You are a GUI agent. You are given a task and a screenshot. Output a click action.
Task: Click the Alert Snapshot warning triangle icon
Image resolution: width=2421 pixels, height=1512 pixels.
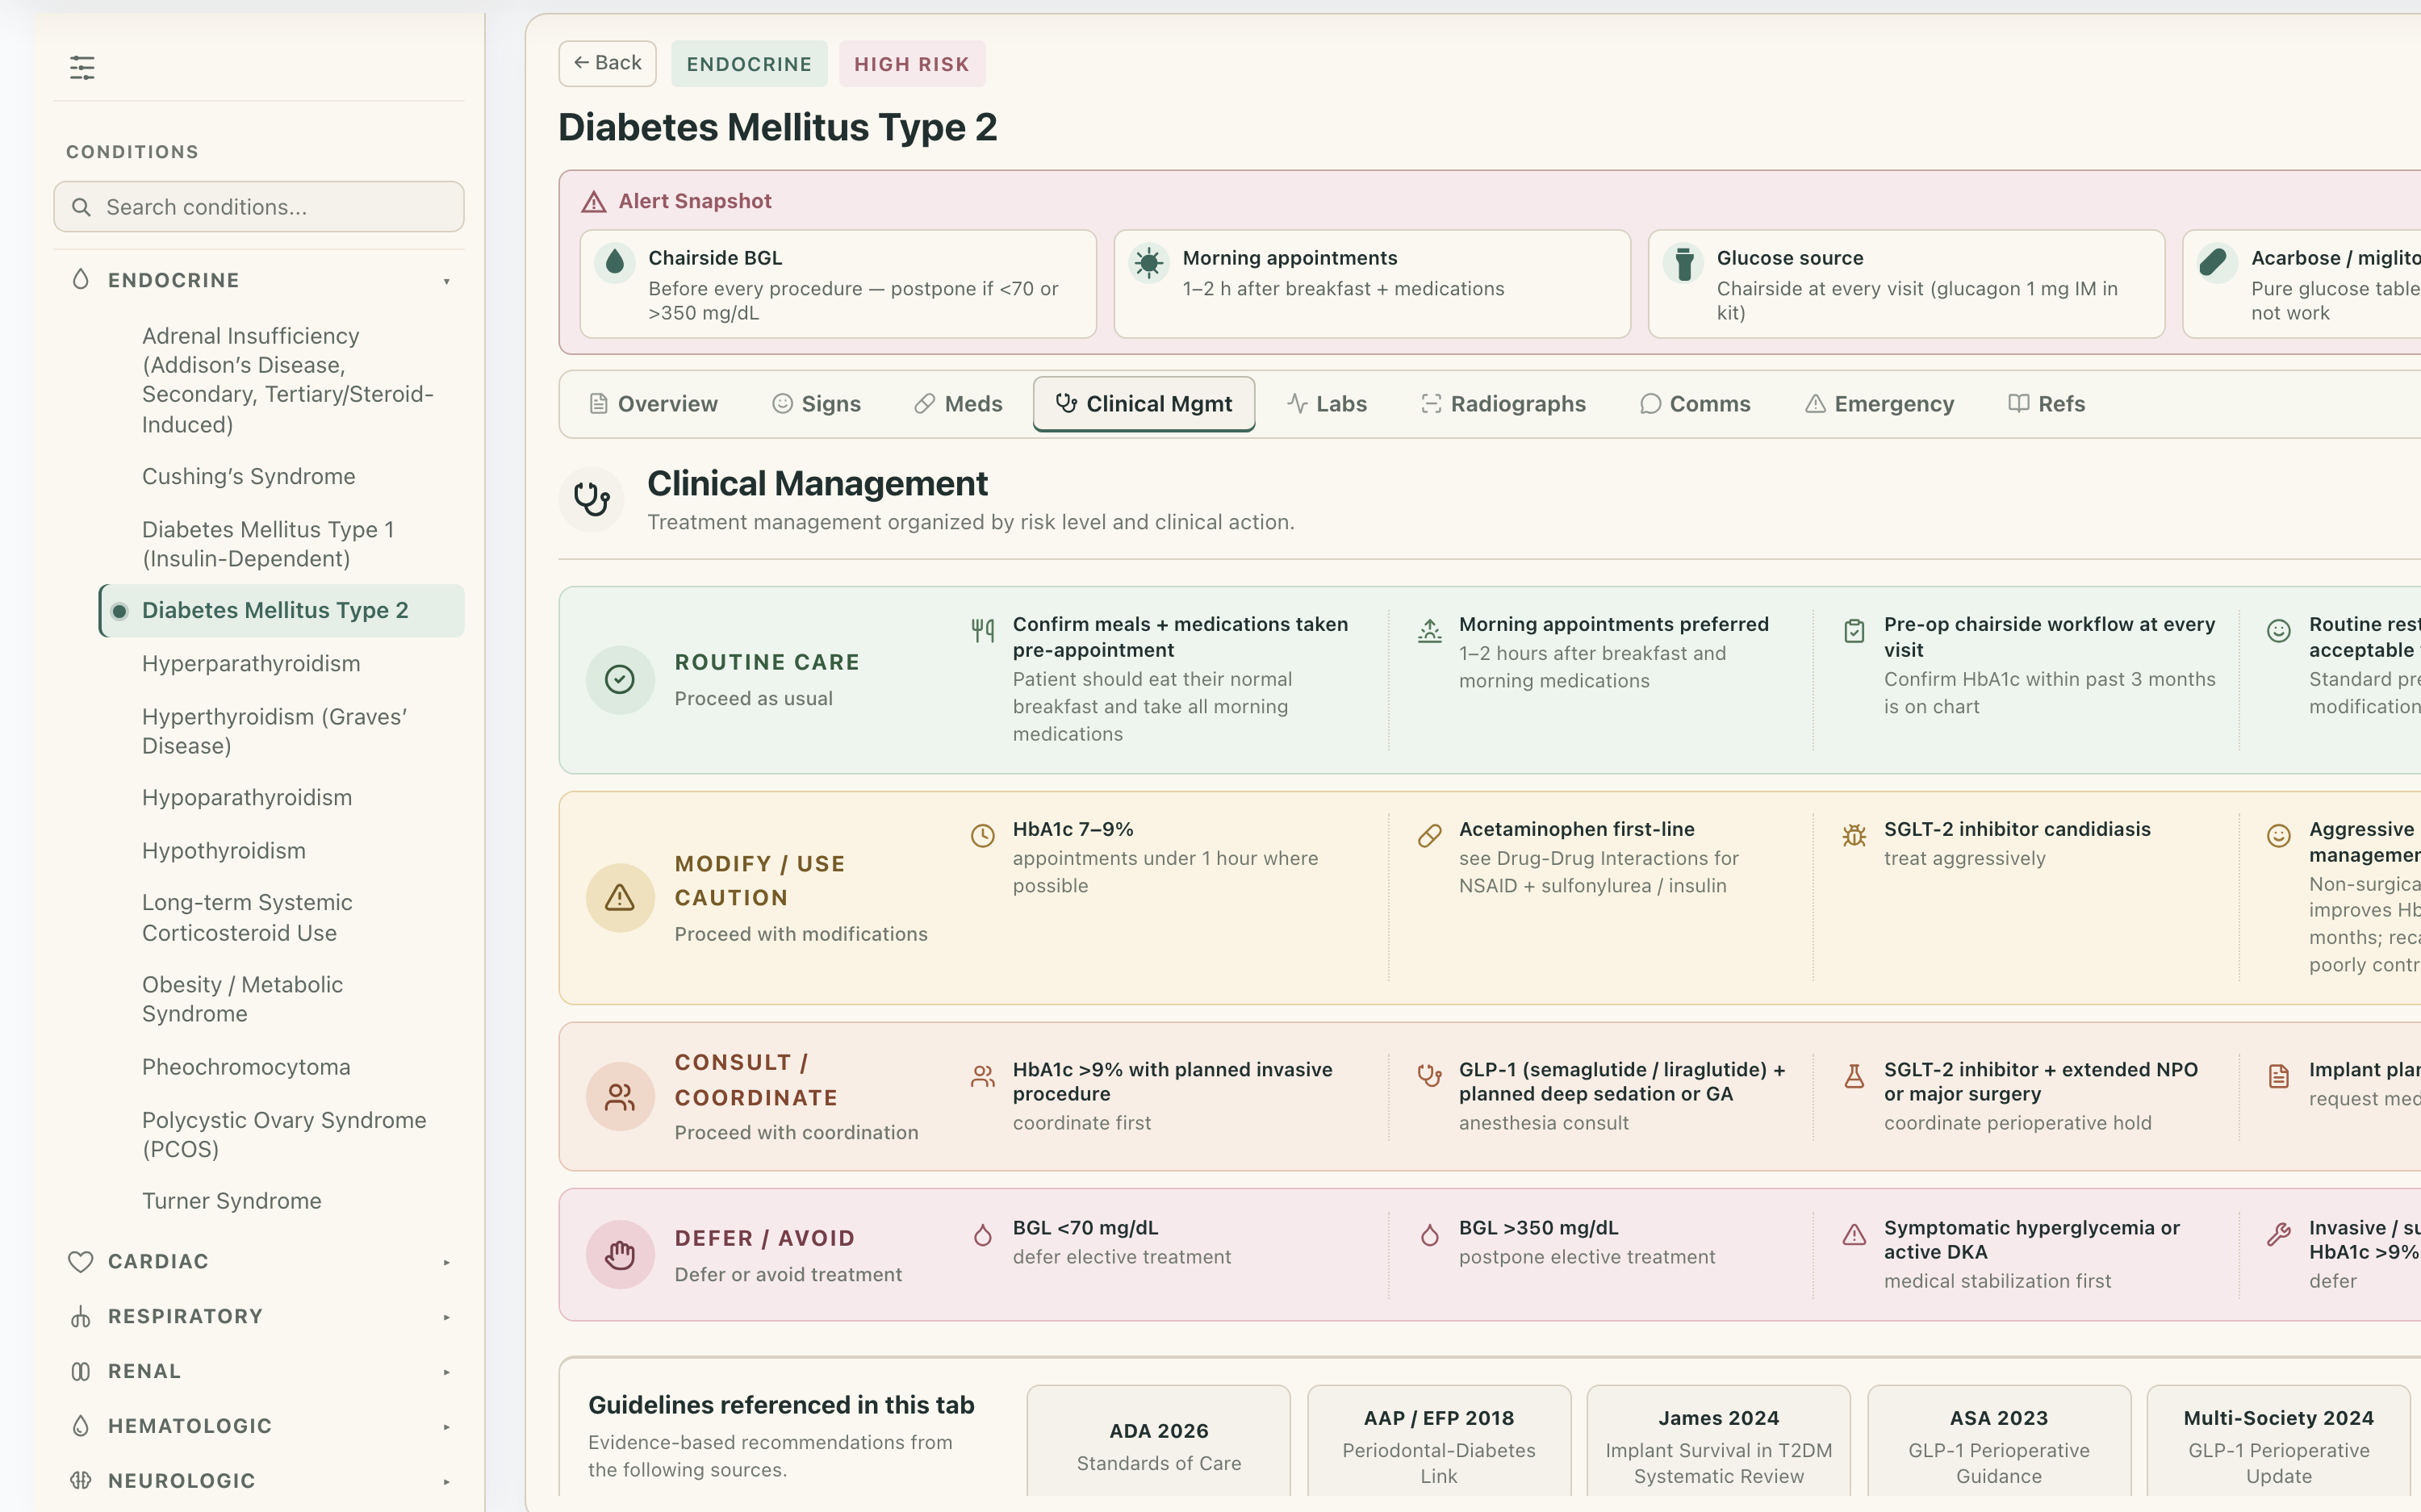click(594, 202)
